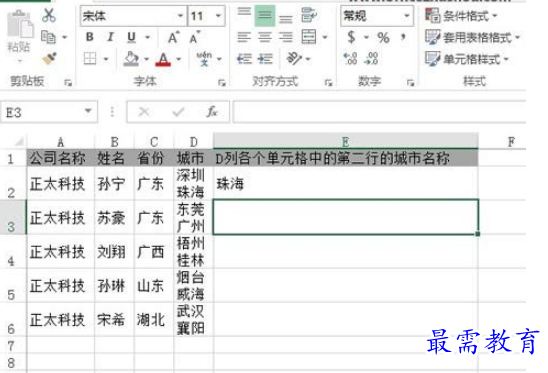
Task: Click the formula bar Cancel X icon
Action: click(x=144, y=112)
